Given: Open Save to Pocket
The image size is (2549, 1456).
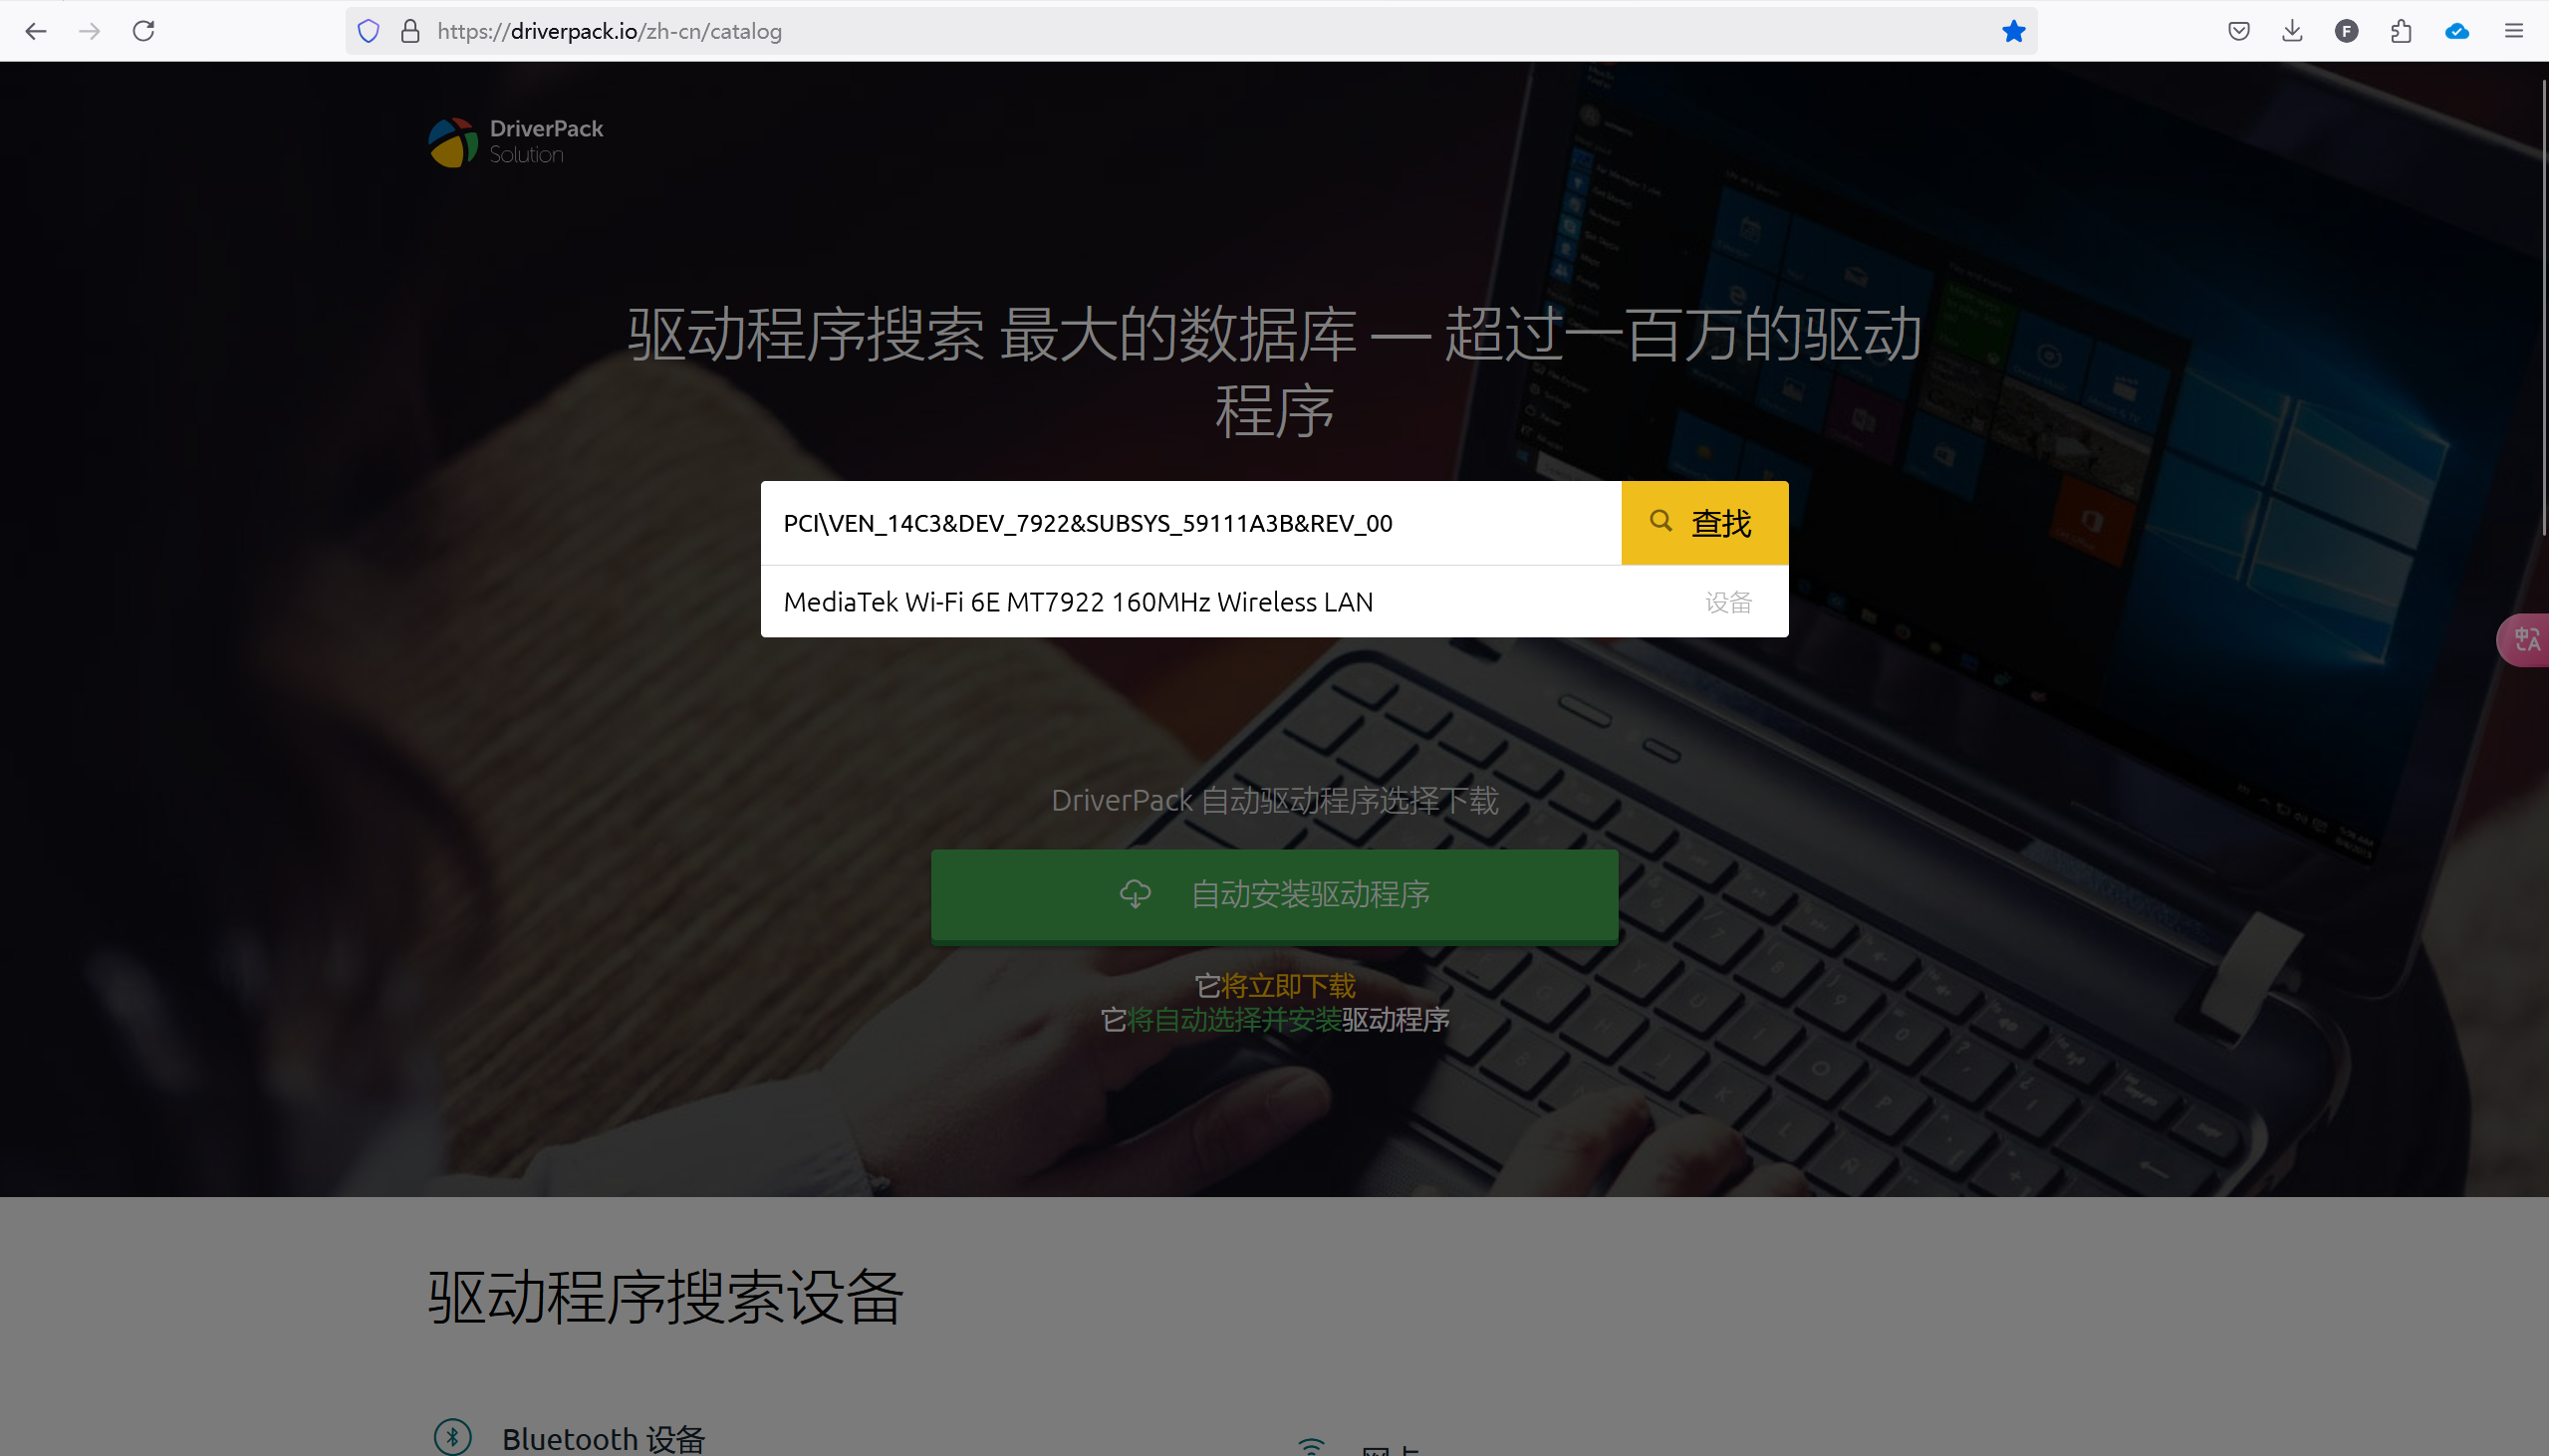Looking at the screenshot, I should point(2239,31).
